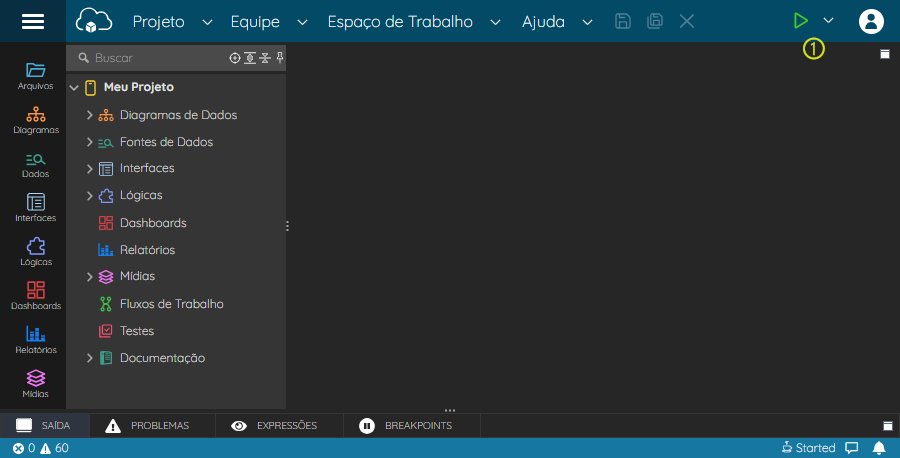Viewport: 900px width, 458px height.
Task: Switch to the PROBLEMAS tab
Action: [x=153, y=425]
